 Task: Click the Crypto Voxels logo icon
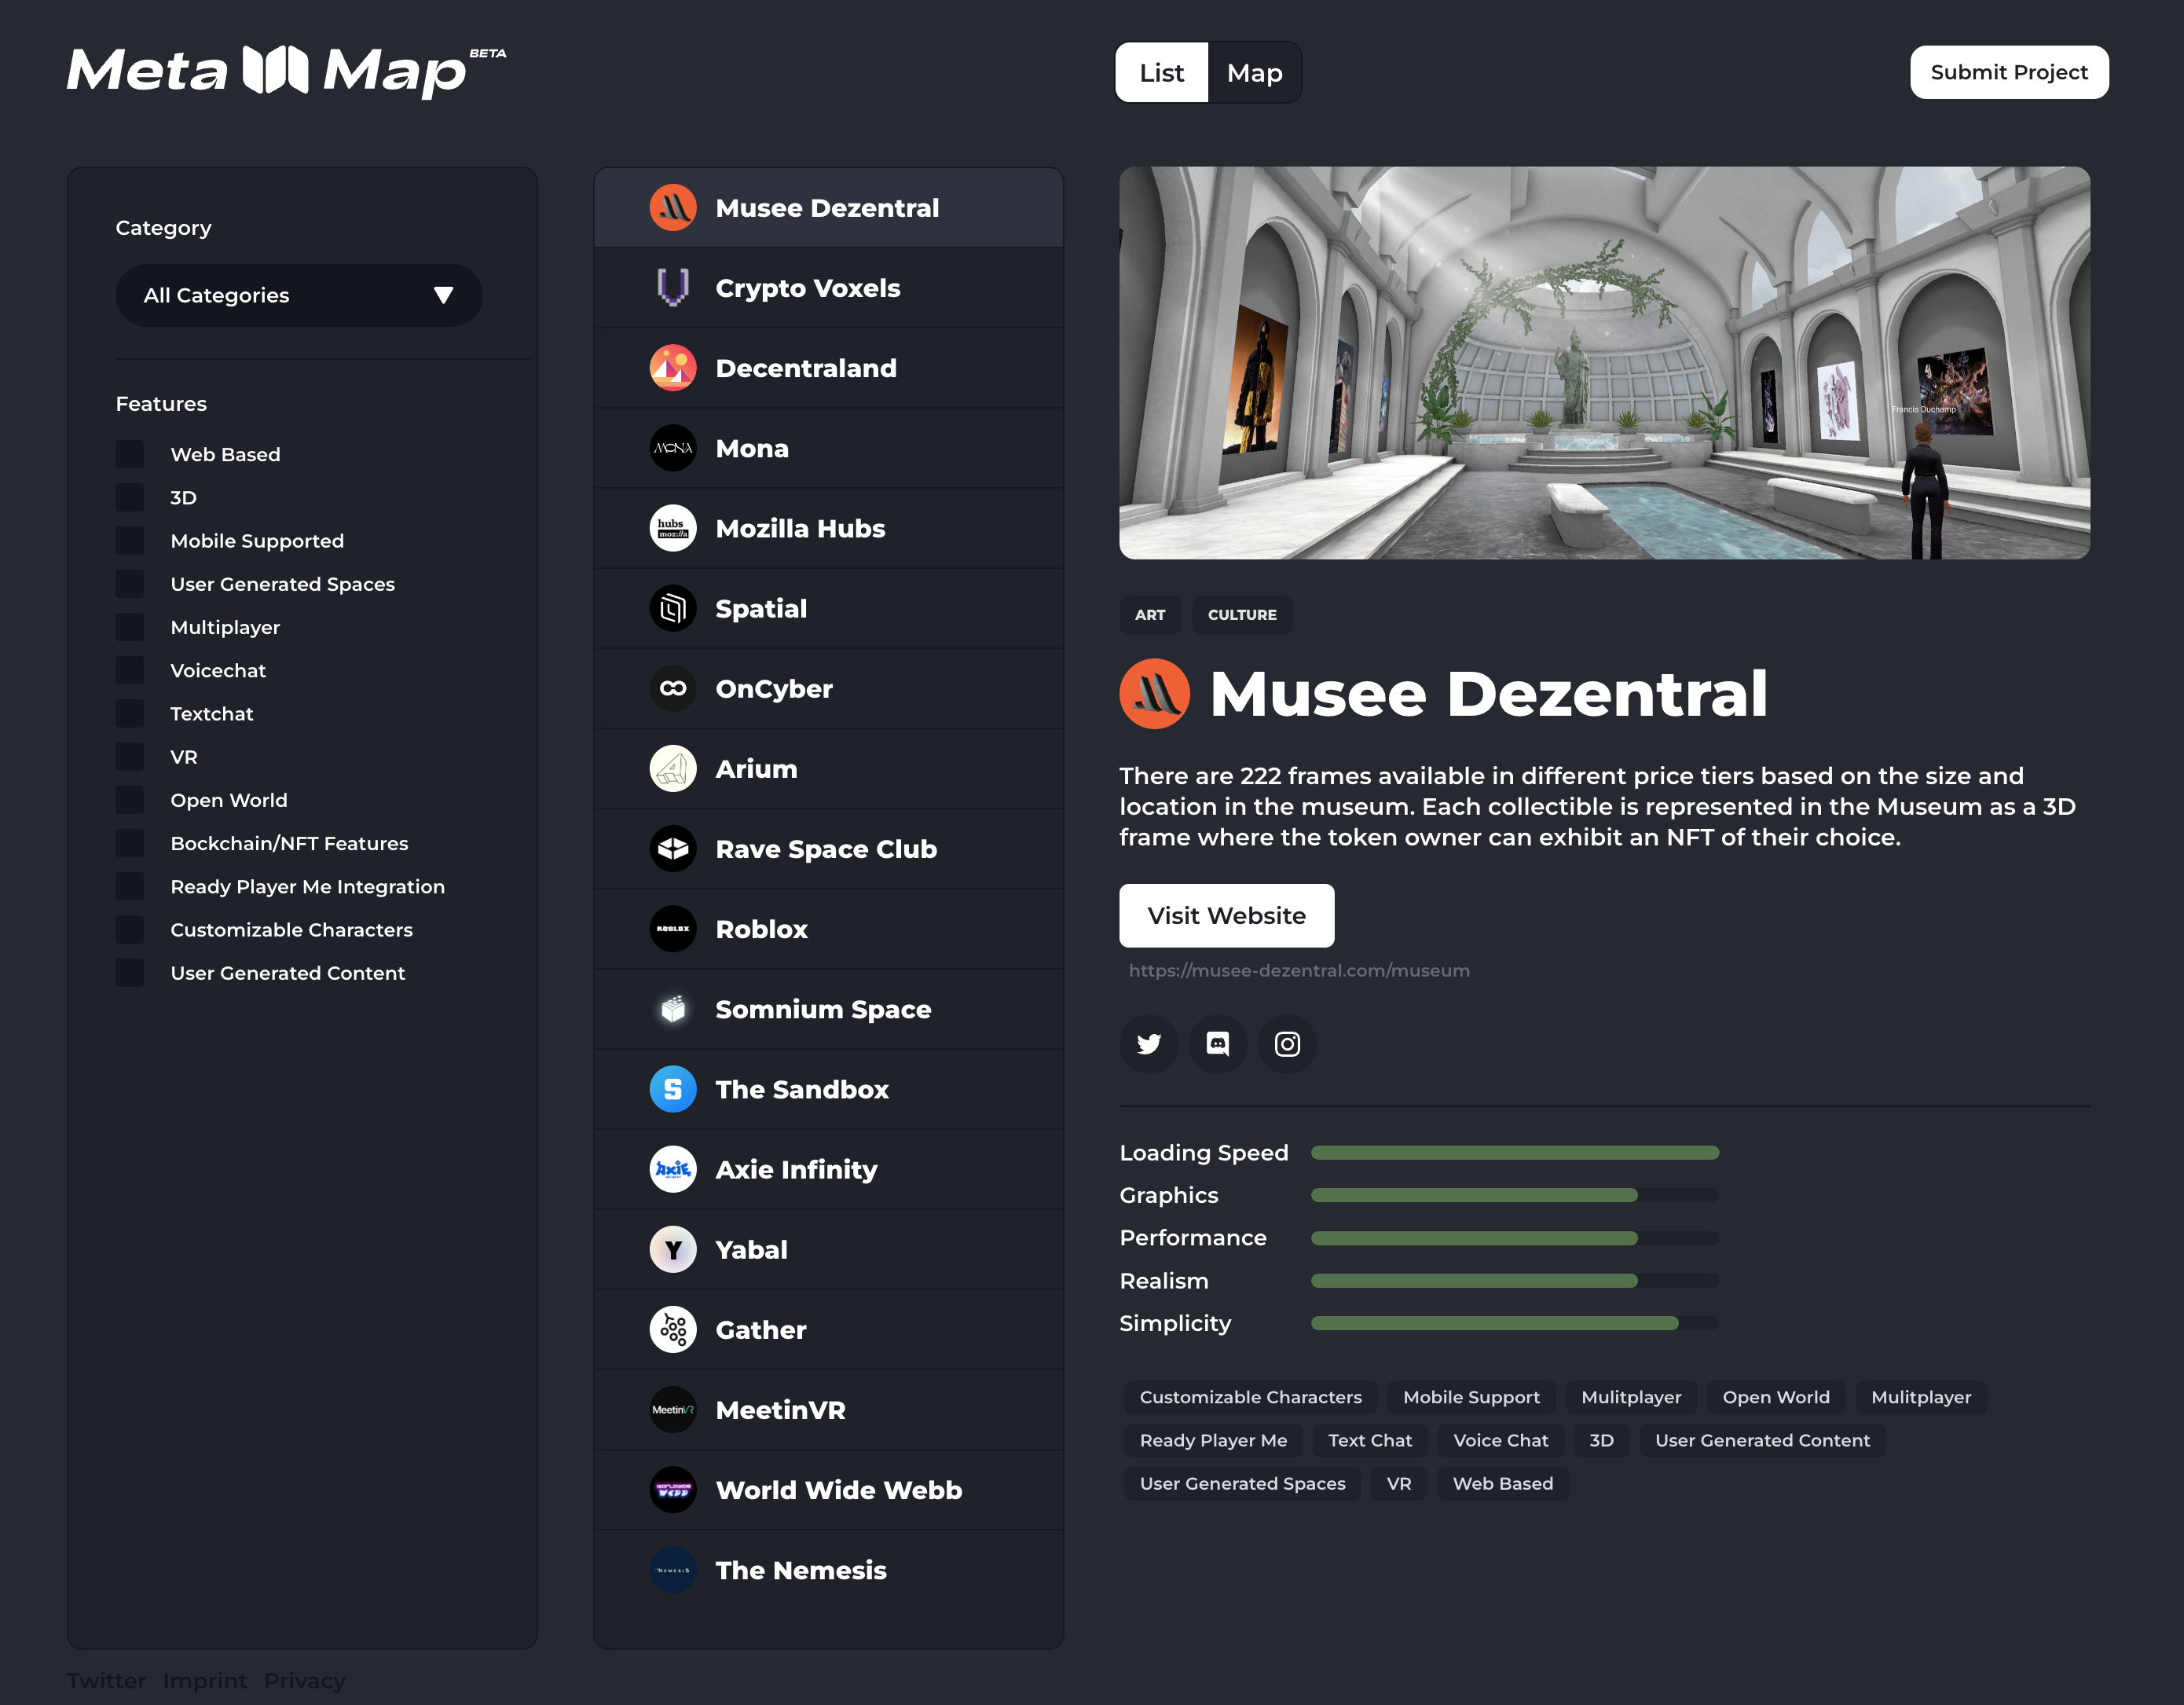[x=673, y=288]
